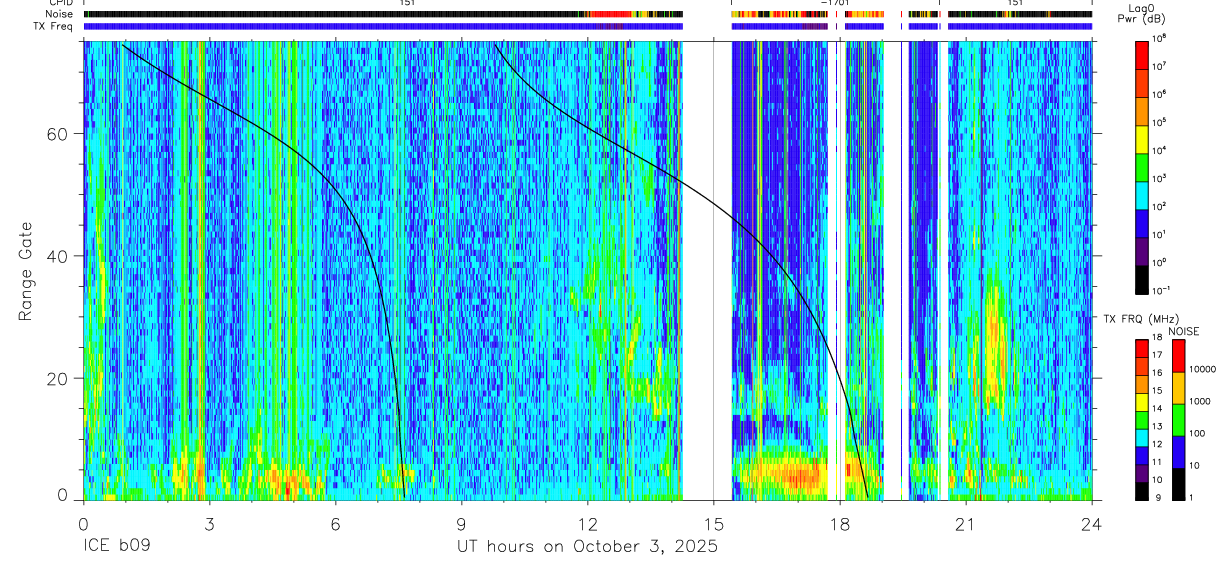This screenshot has height=567, width=1228.
Task: Select the green band of the NOISE colorbar
Action: 1178,419
